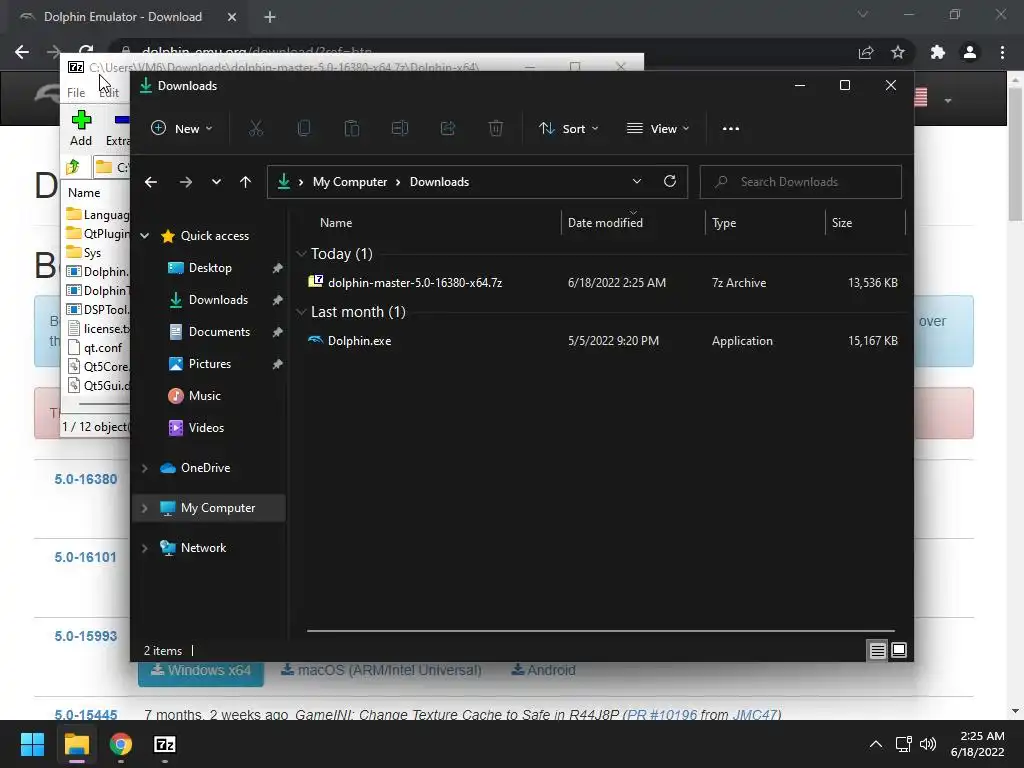Open Chrome extensions puzzle icon

938,52
